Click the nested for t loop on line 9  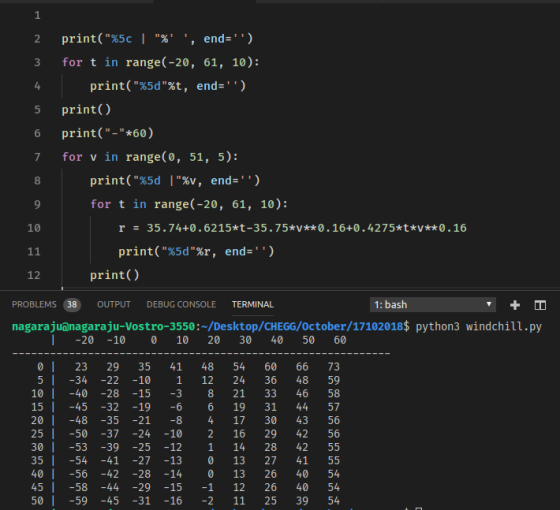[189, 204]
